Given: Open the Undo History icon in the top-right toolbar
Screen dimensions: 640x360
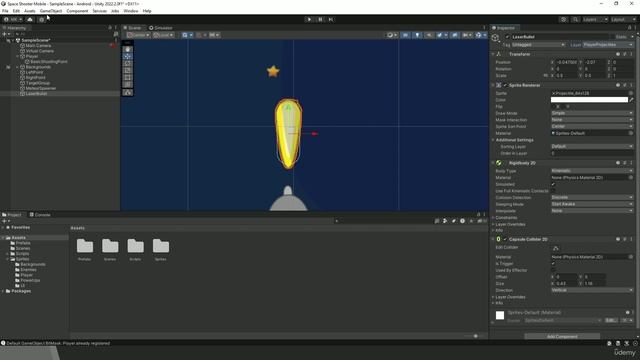Looking at the screenshot, I should pos(563,19).
